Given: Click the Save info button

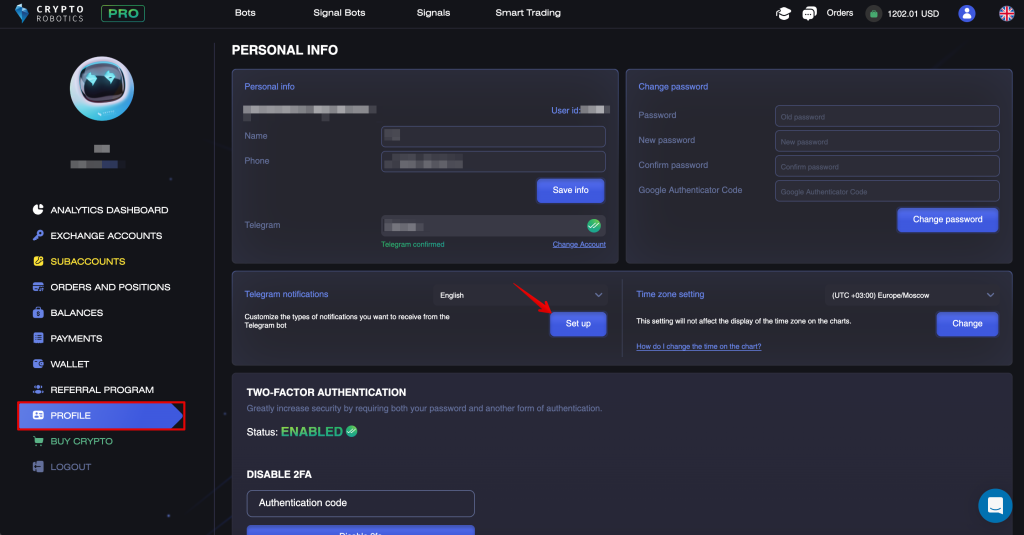Looking at the screenshot, I should (x=570, y=190).
